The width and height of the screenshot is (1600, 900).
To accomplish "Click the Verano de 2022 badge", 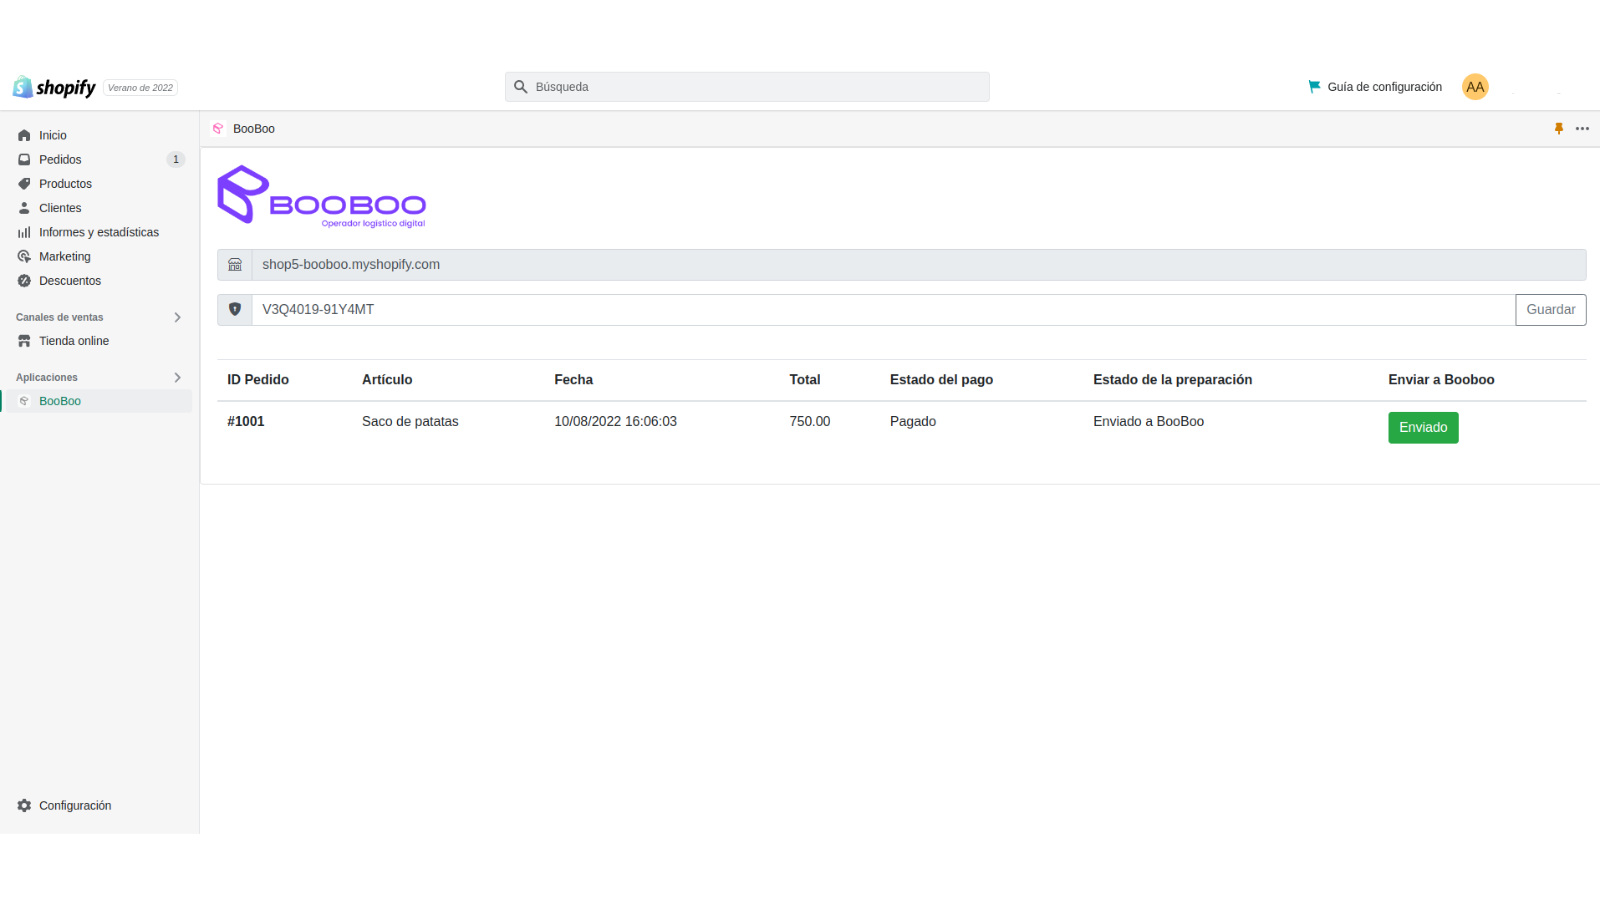I will click(x=140, y=88).
